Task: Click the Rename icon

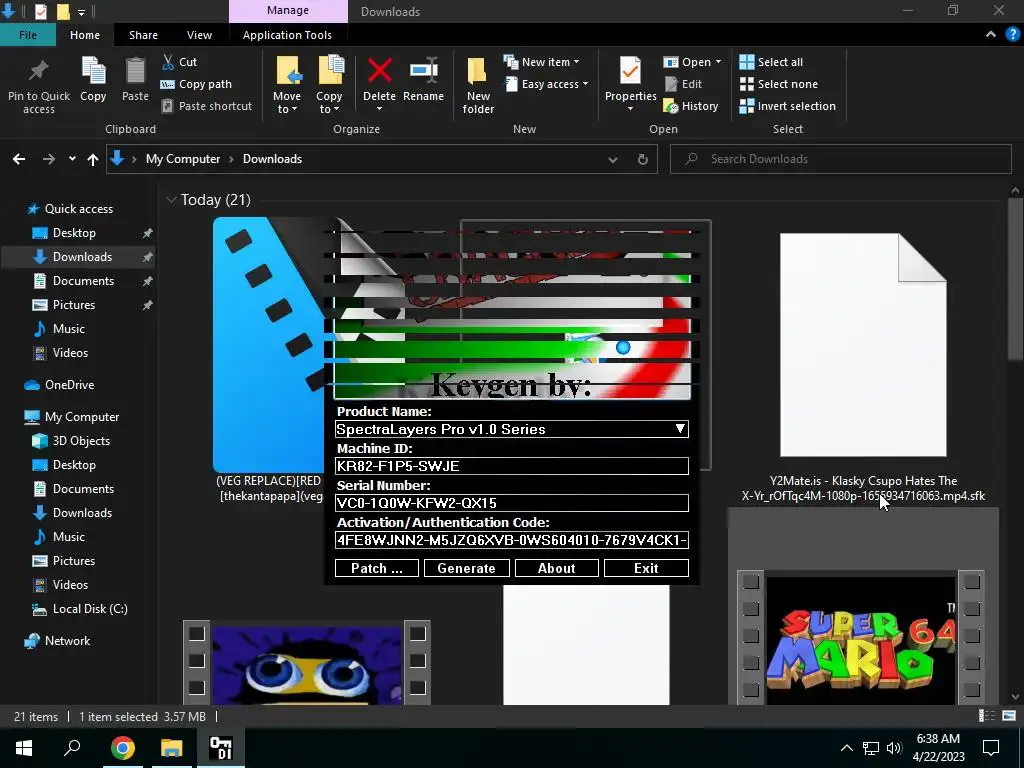Action: coord(424,71)
